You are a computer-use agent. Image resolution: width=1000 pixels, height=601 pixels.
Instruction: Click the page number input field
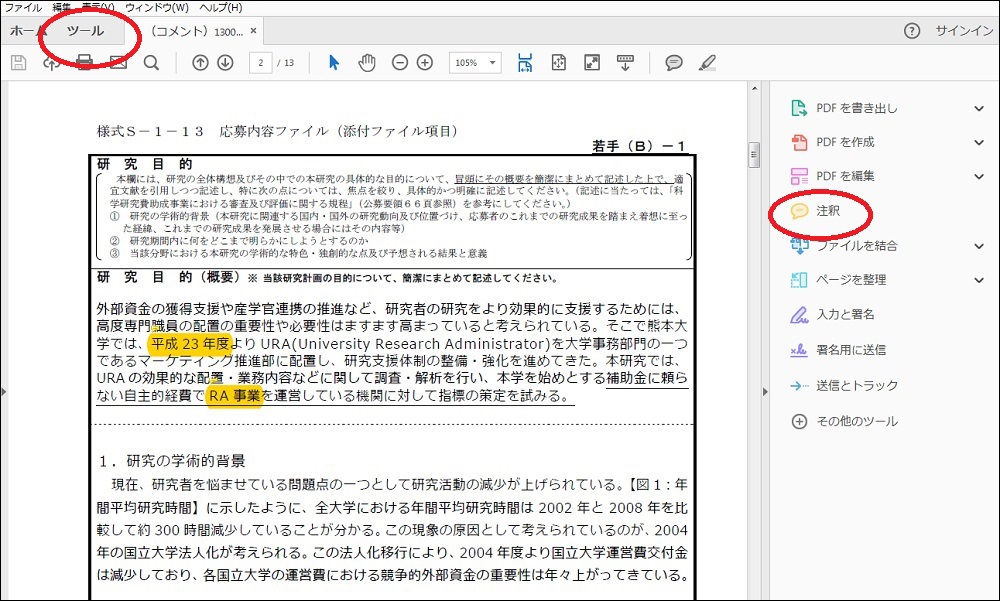260,63
